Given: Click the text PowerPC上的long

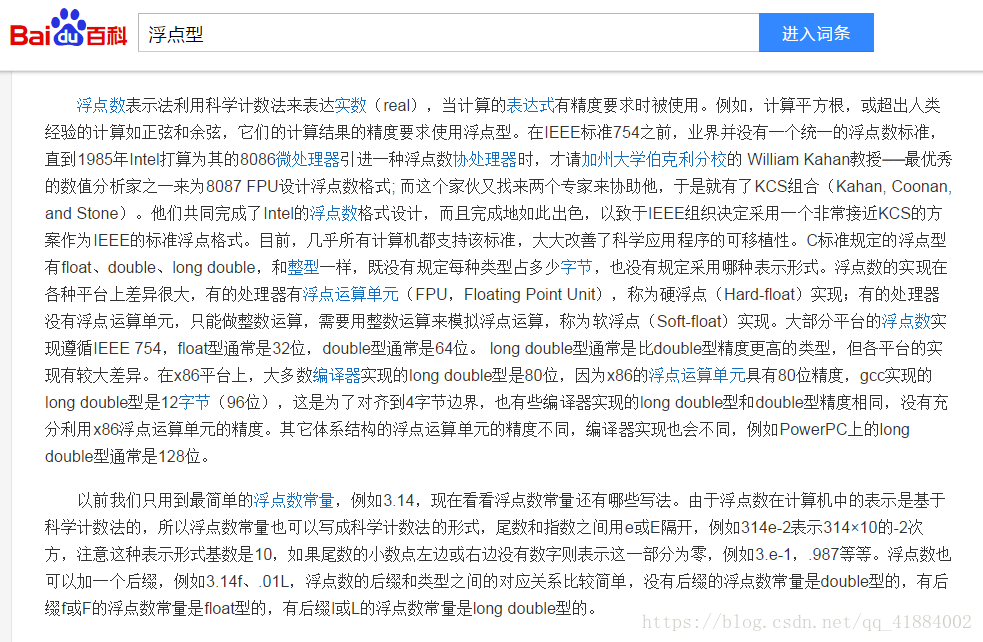Looking at the screenshot, I should pos(844,429).
